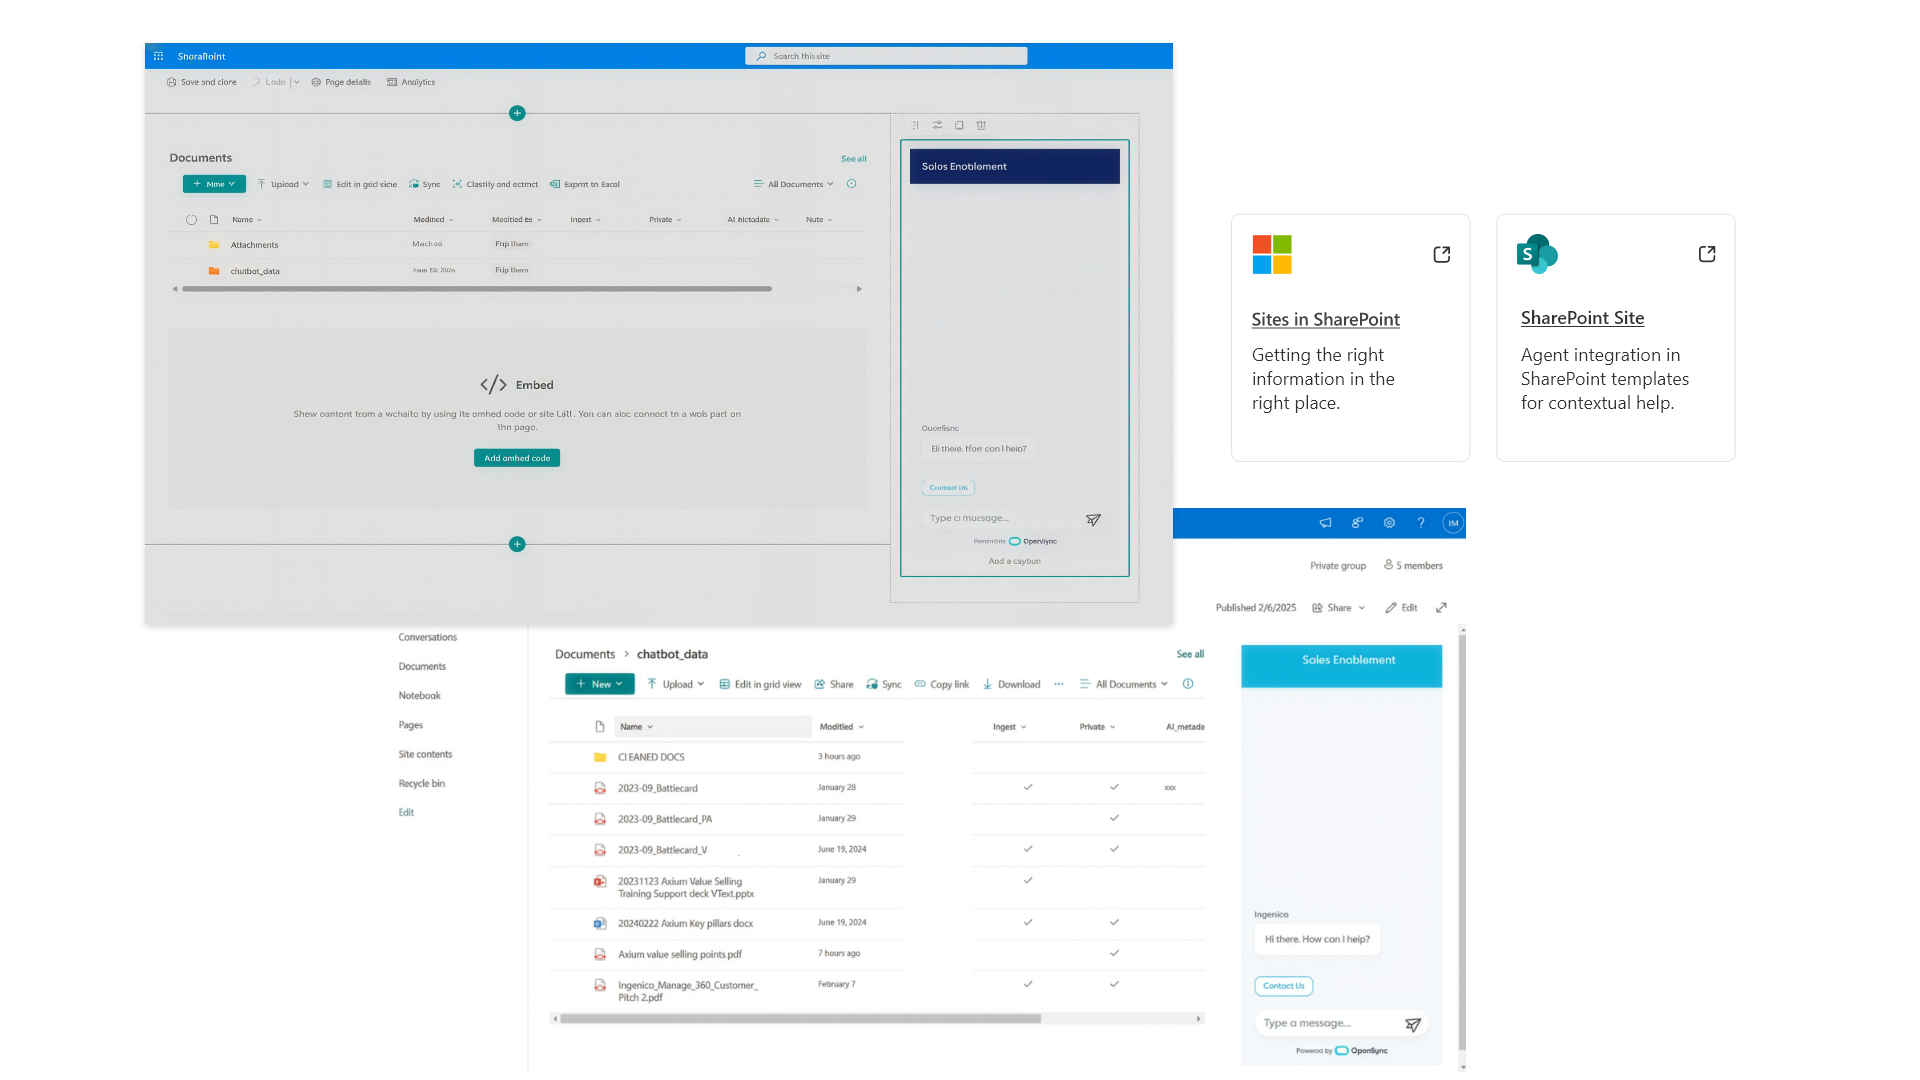The height and width of the screenshot is (1080, 1920).
Task: Open the Share dropdown near Published date
Action: click(x=1339, y=607)
